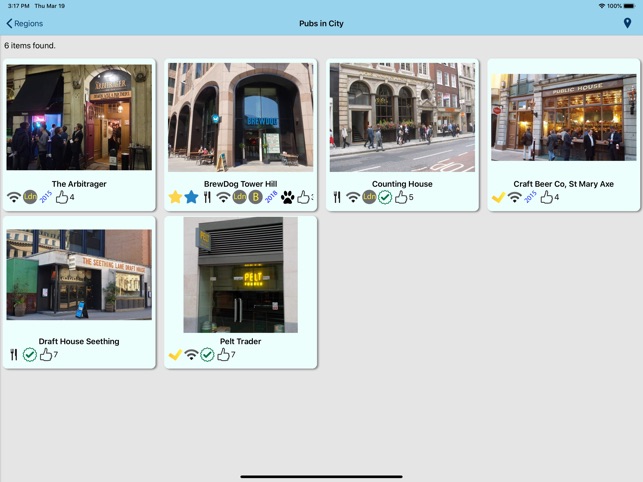Open Pelt Trader photo
643x482 pixels.
pyautogui.click(x=241, y=274)
